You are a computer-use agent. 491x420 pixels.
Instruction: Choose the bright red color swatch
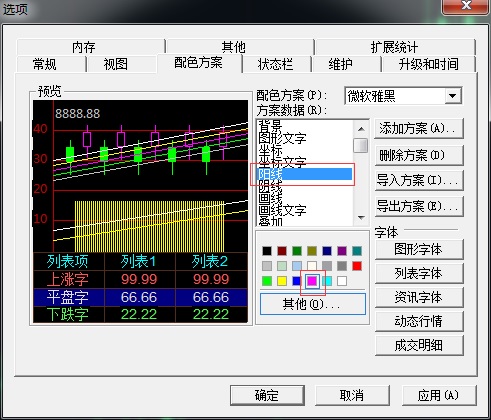[x=357, y=266]
